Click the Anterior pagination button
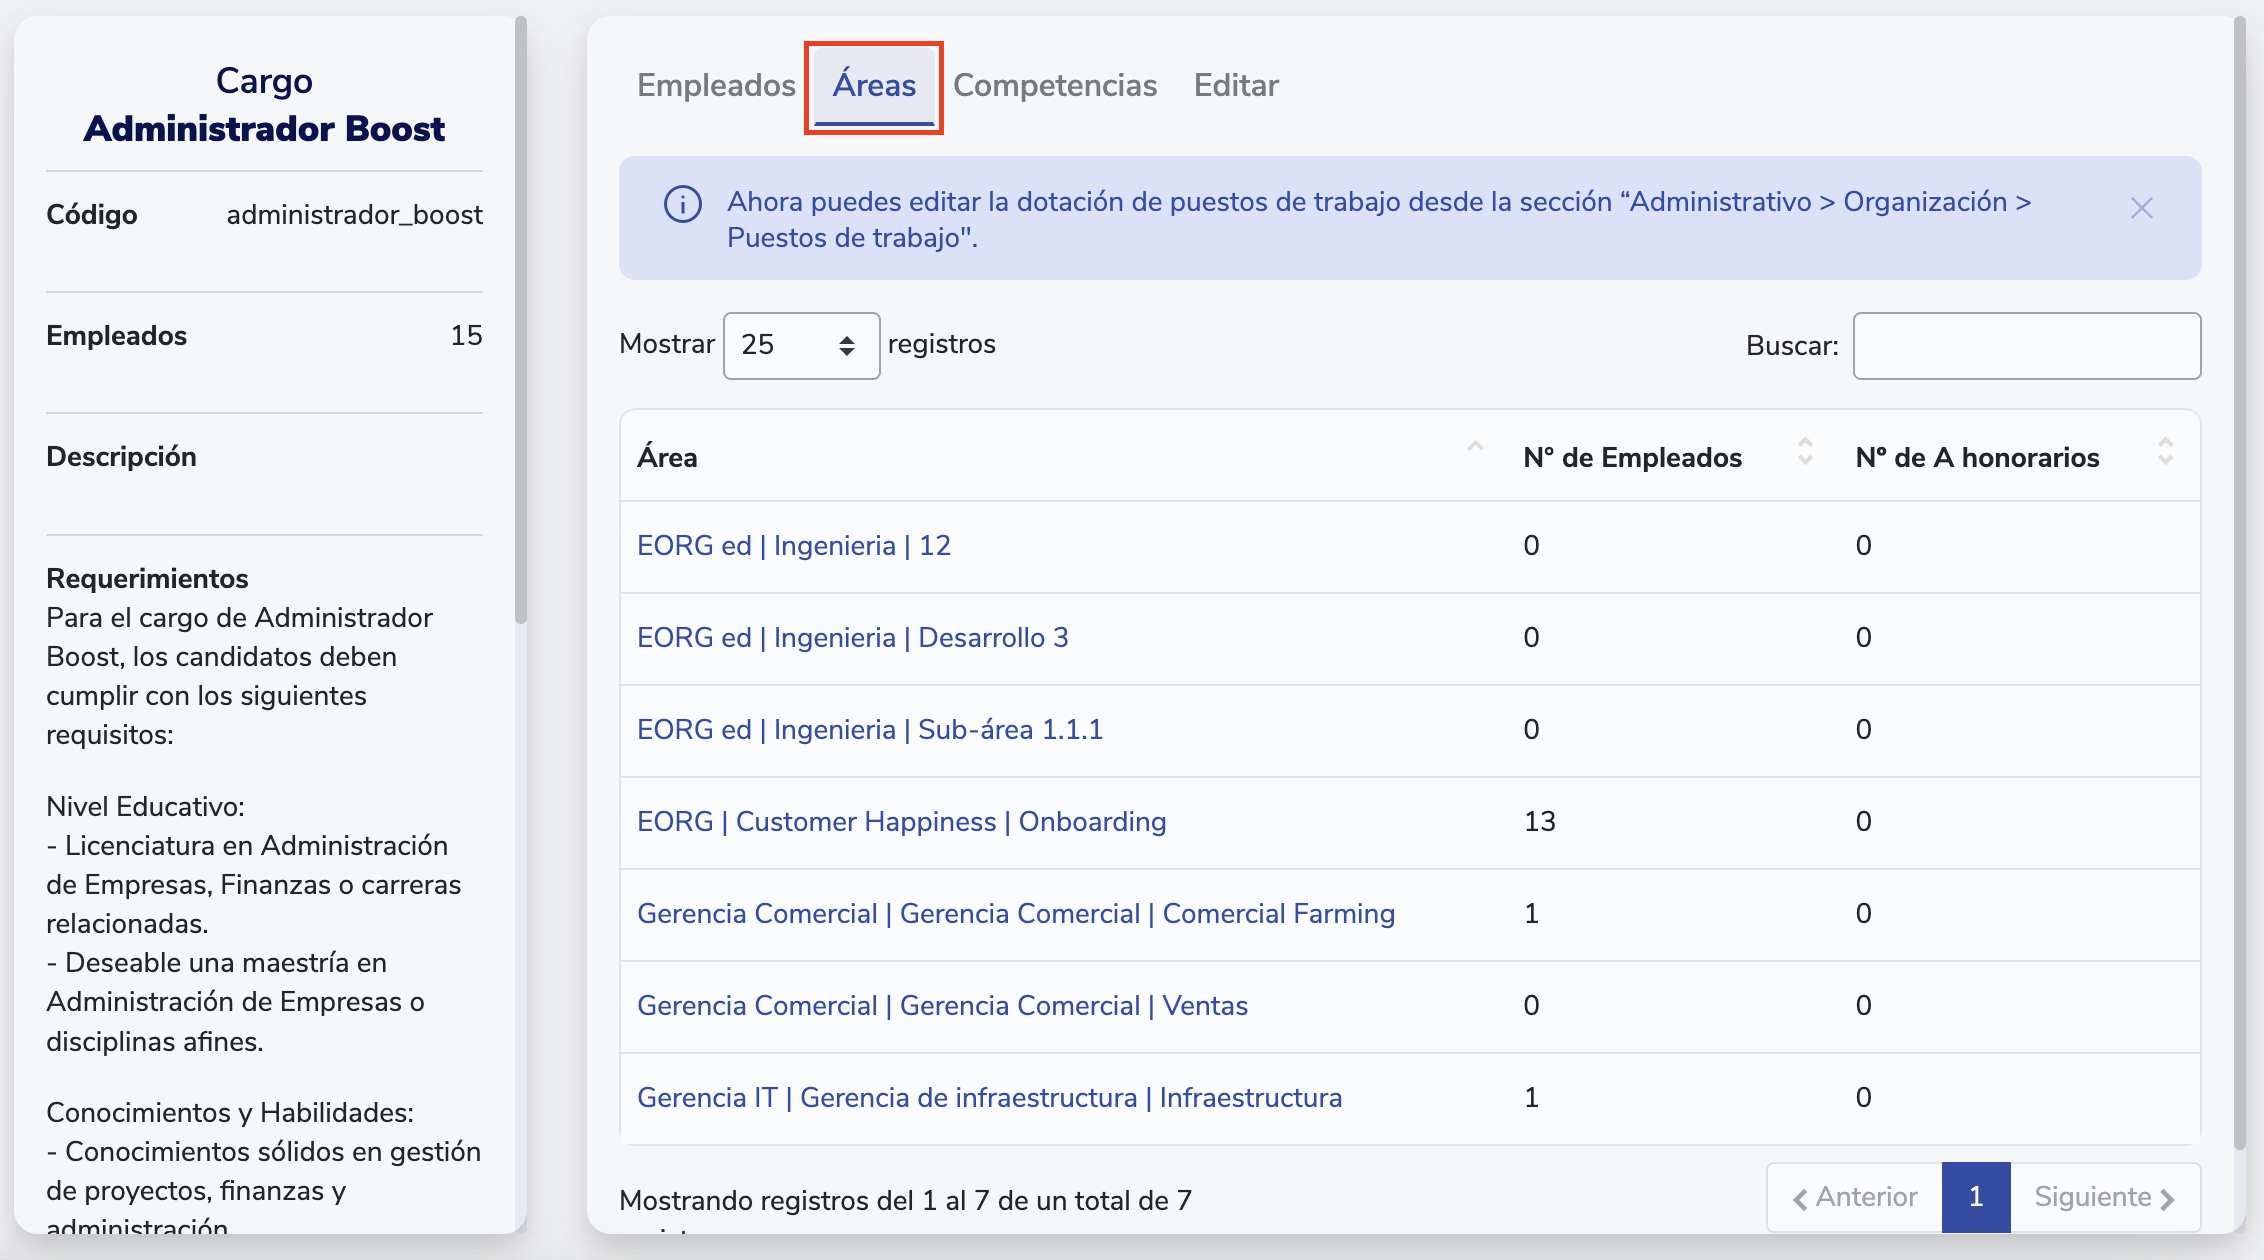 coord(1855,1197)
